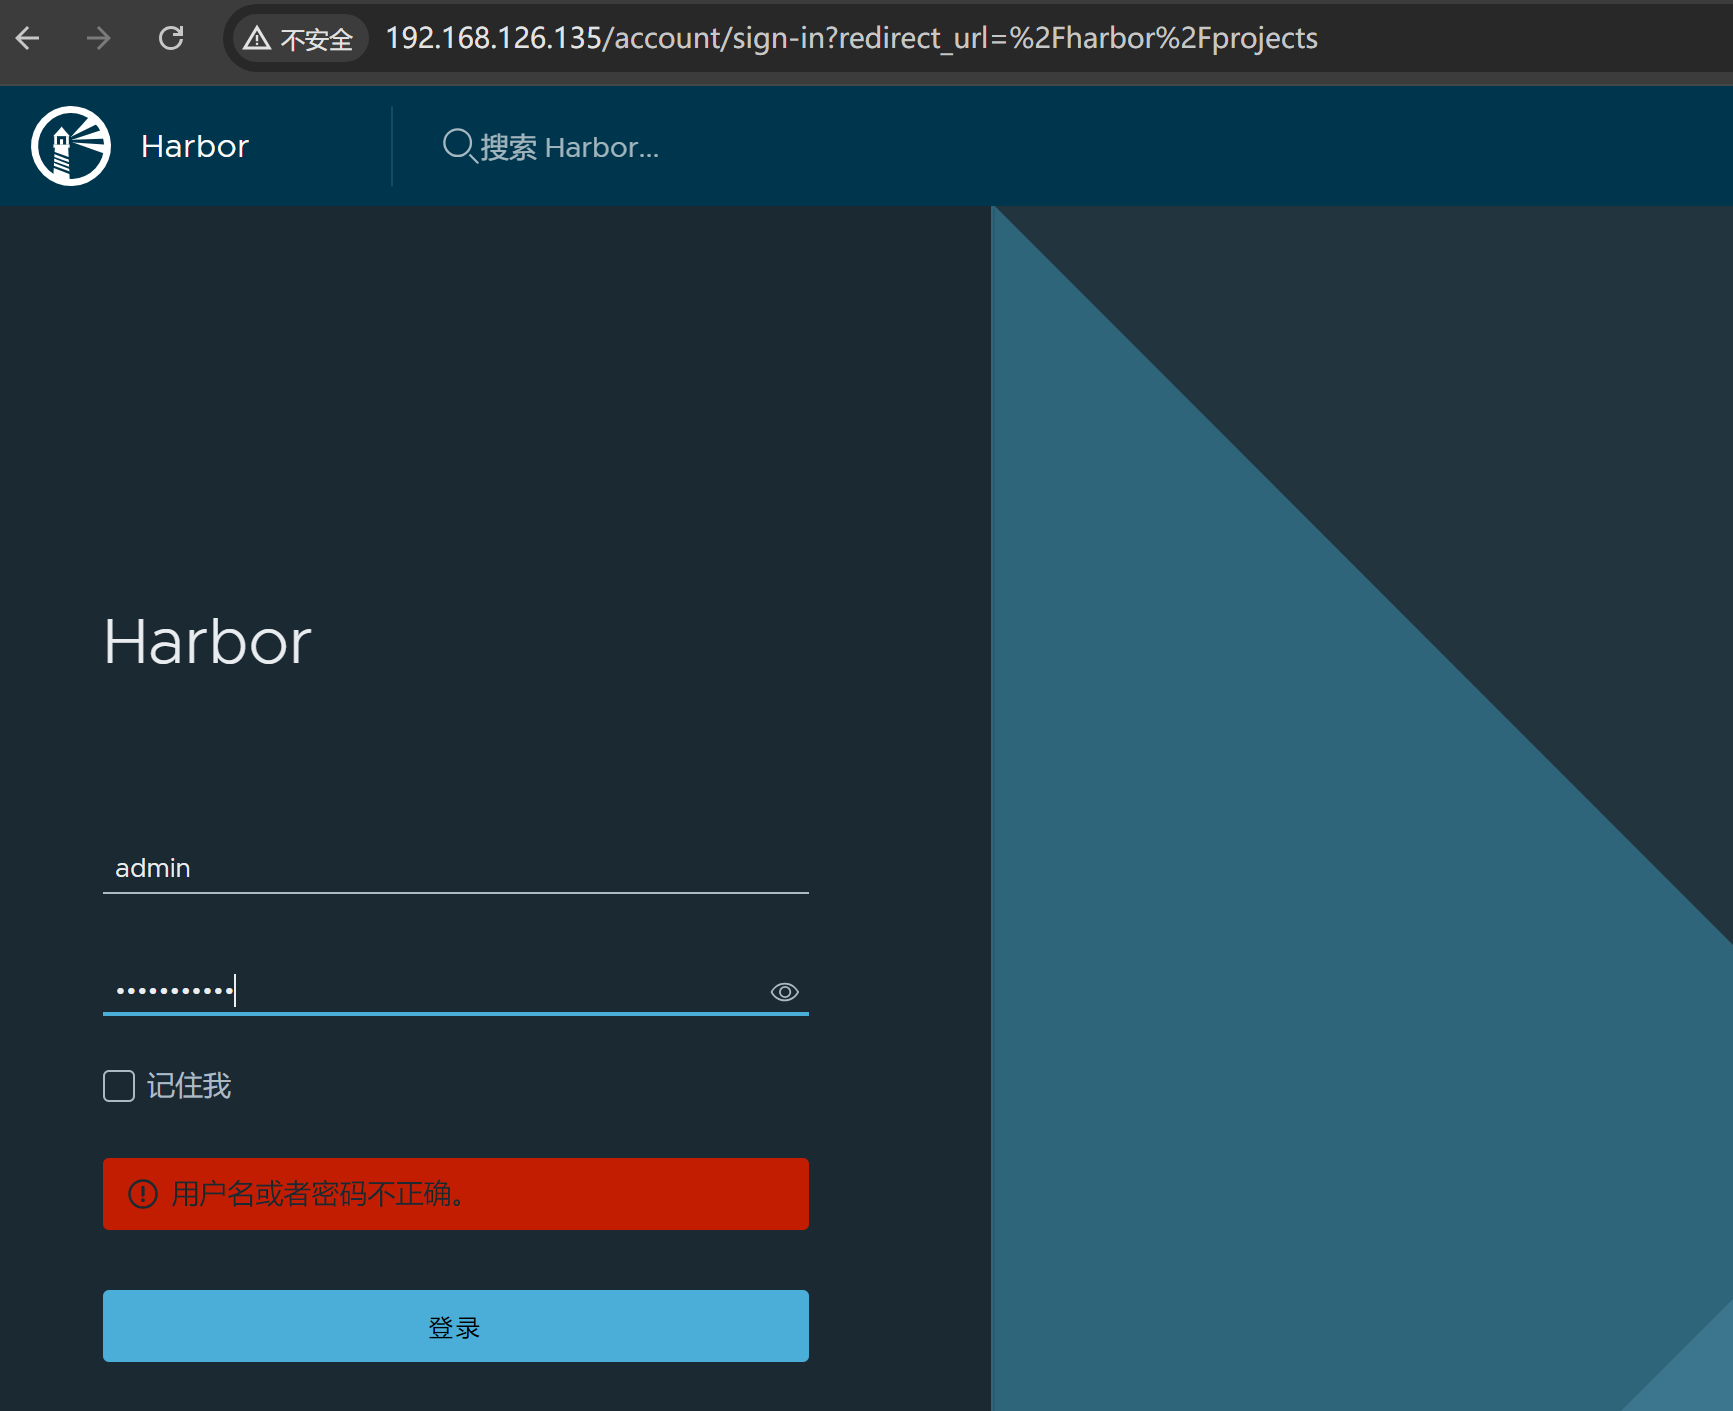Click the search magnifier icon
The image size is (1733, 1411).
[458, 146]
